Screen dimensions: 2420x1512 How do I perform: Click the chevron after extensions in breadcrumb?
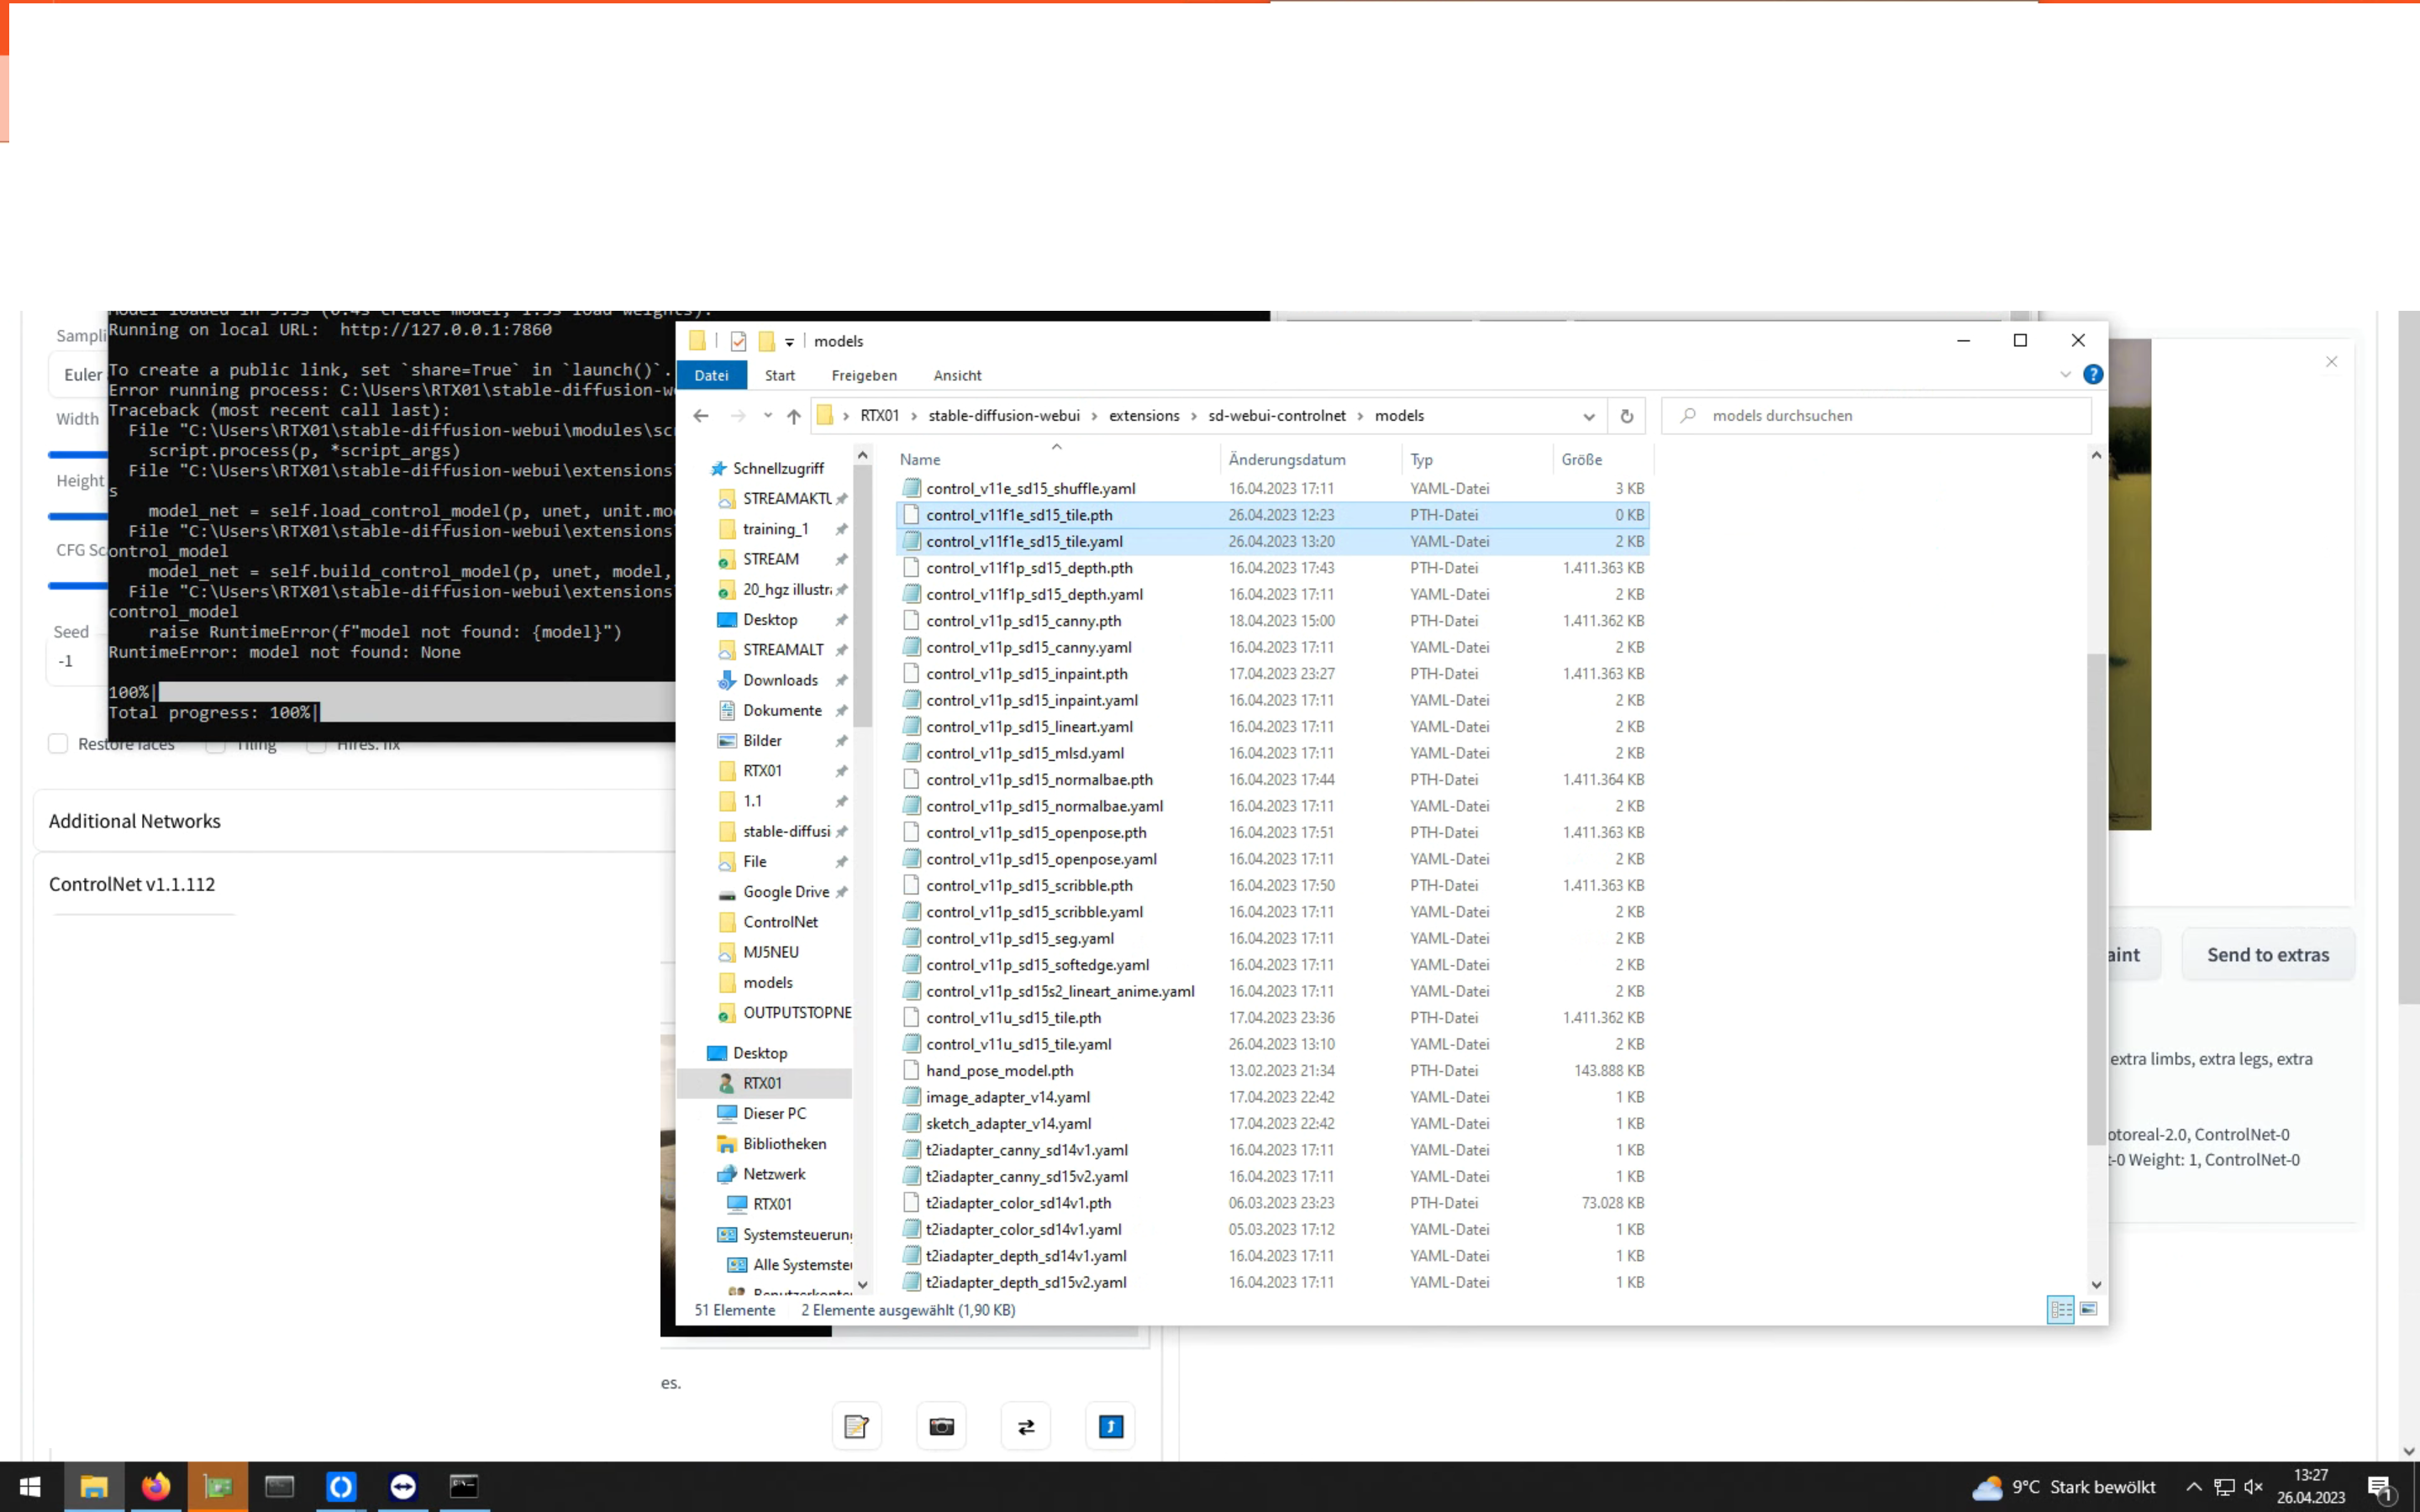pyautogui.click(x=1193, y=416)
